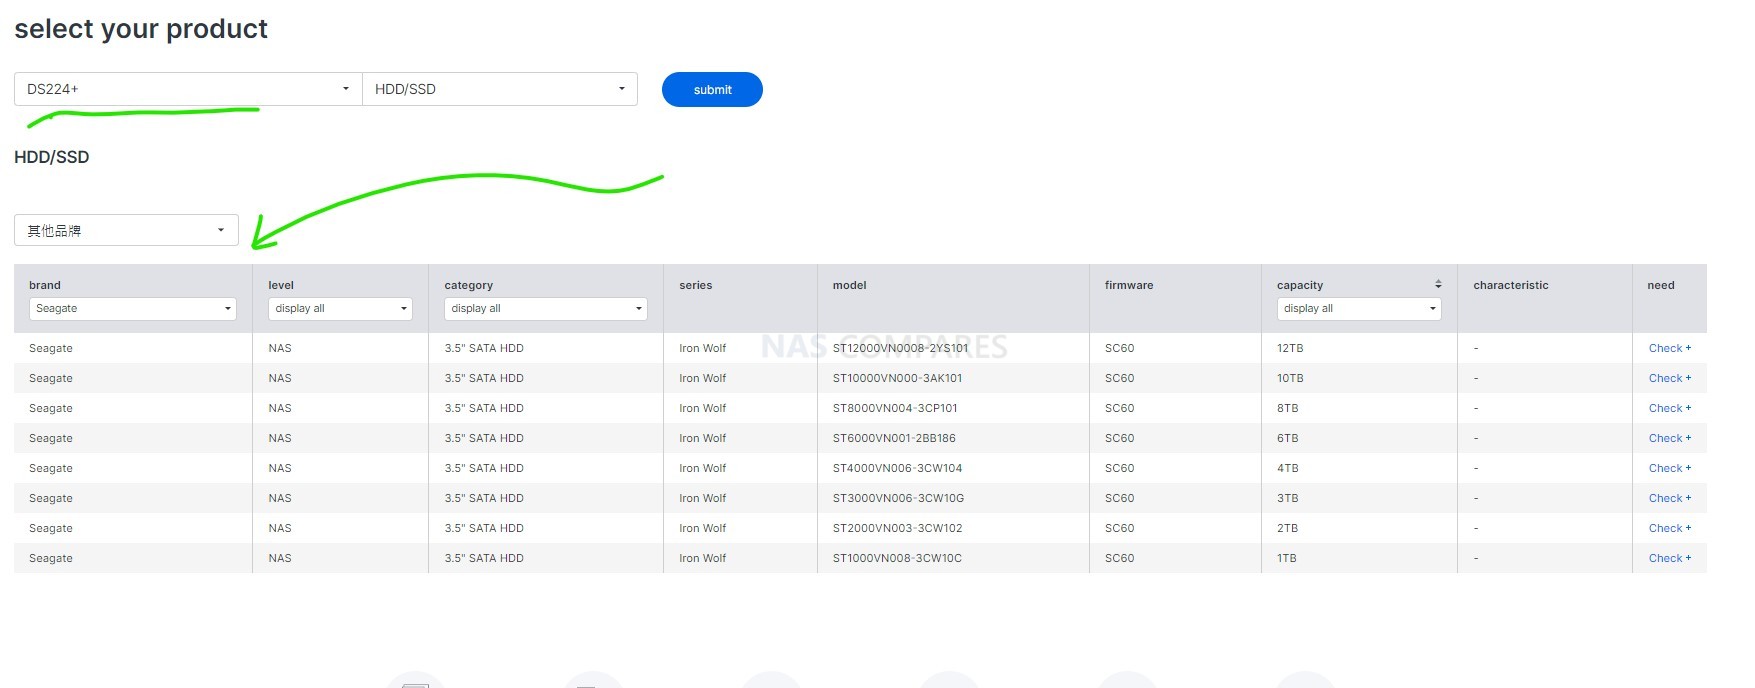Click Check link for ST6000VN001-2BB186
Viewport: 1755px width, 688px height.
click(1670, 438)
